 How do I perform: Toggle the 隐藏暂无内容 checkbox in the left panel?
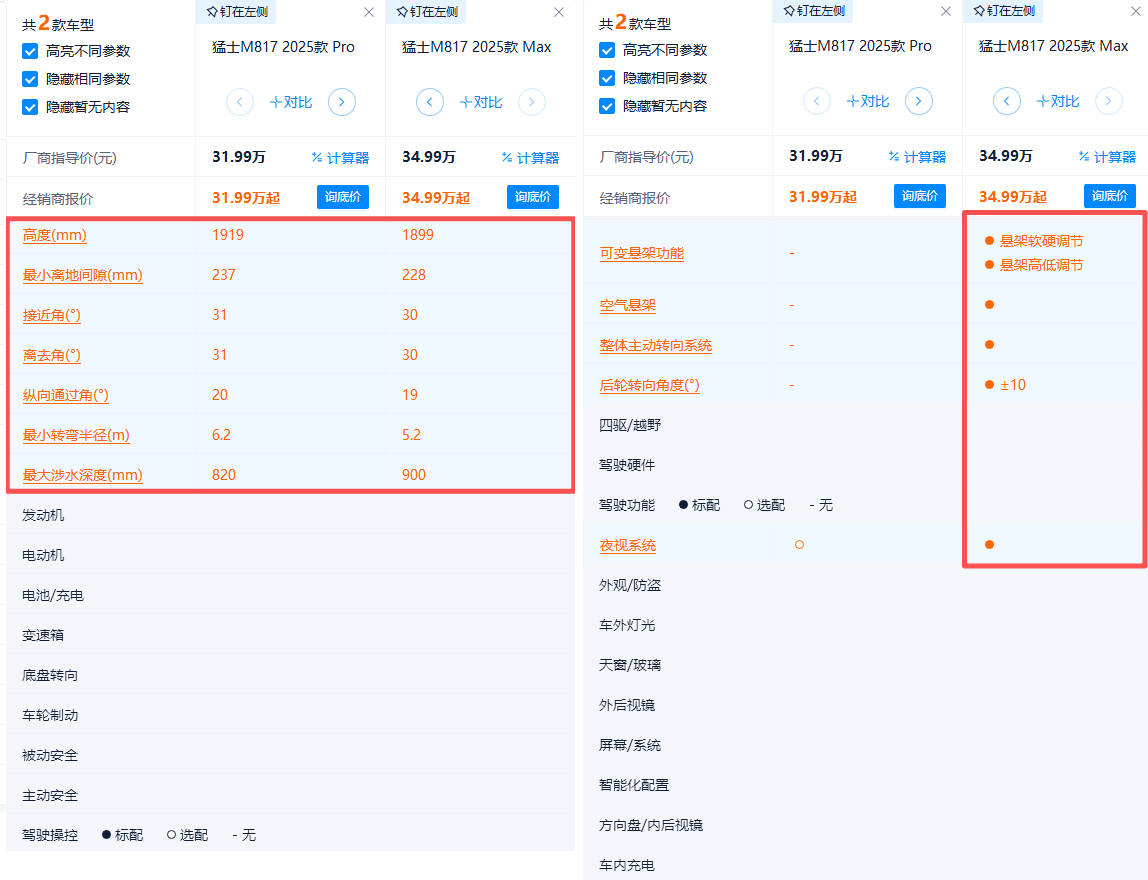click(x=30, y=107)
